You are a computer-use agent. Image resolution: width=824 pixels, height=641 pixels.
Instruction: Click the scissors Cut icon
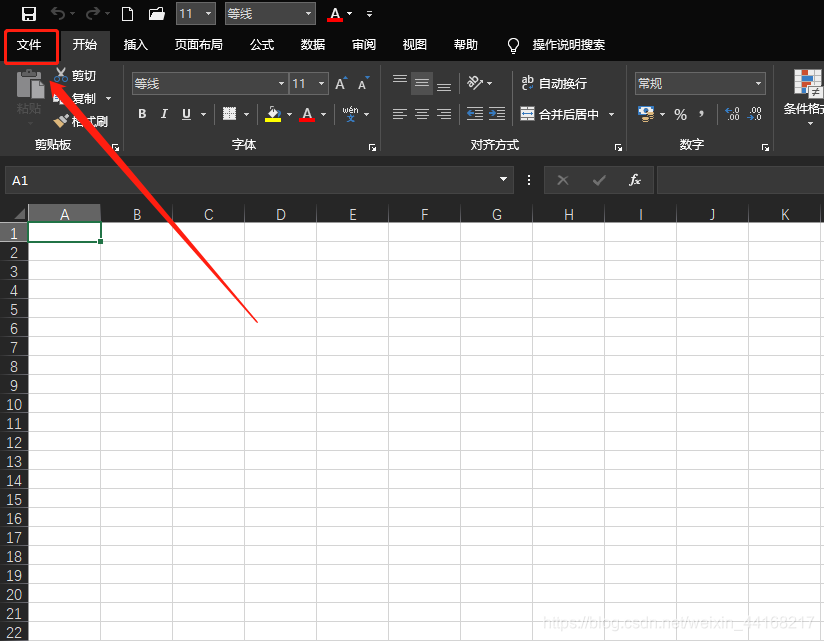(61, 75)
